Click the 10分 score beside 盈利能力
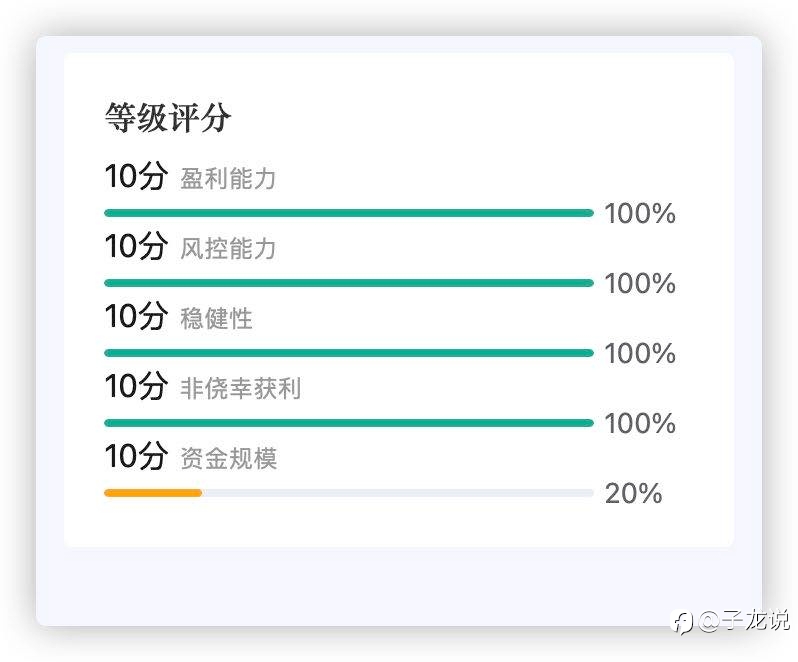 point(136,176)
